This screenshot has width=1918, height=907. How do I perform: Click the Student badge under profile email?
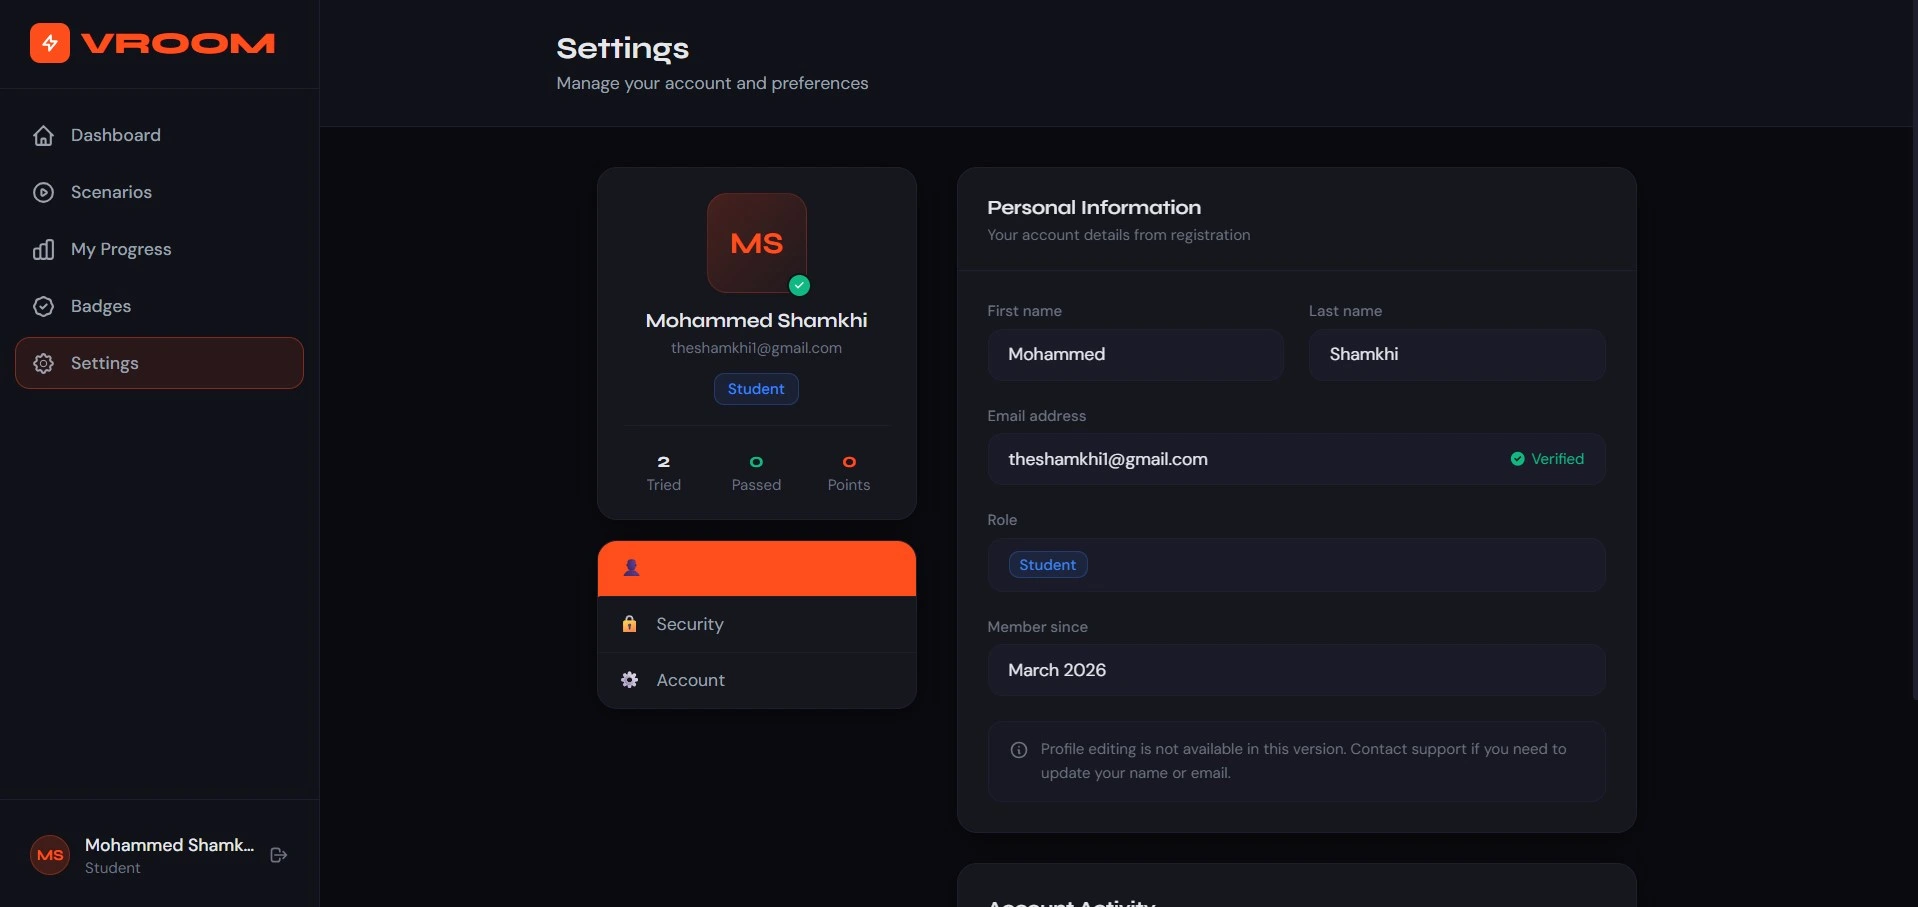tap(756, 389)
